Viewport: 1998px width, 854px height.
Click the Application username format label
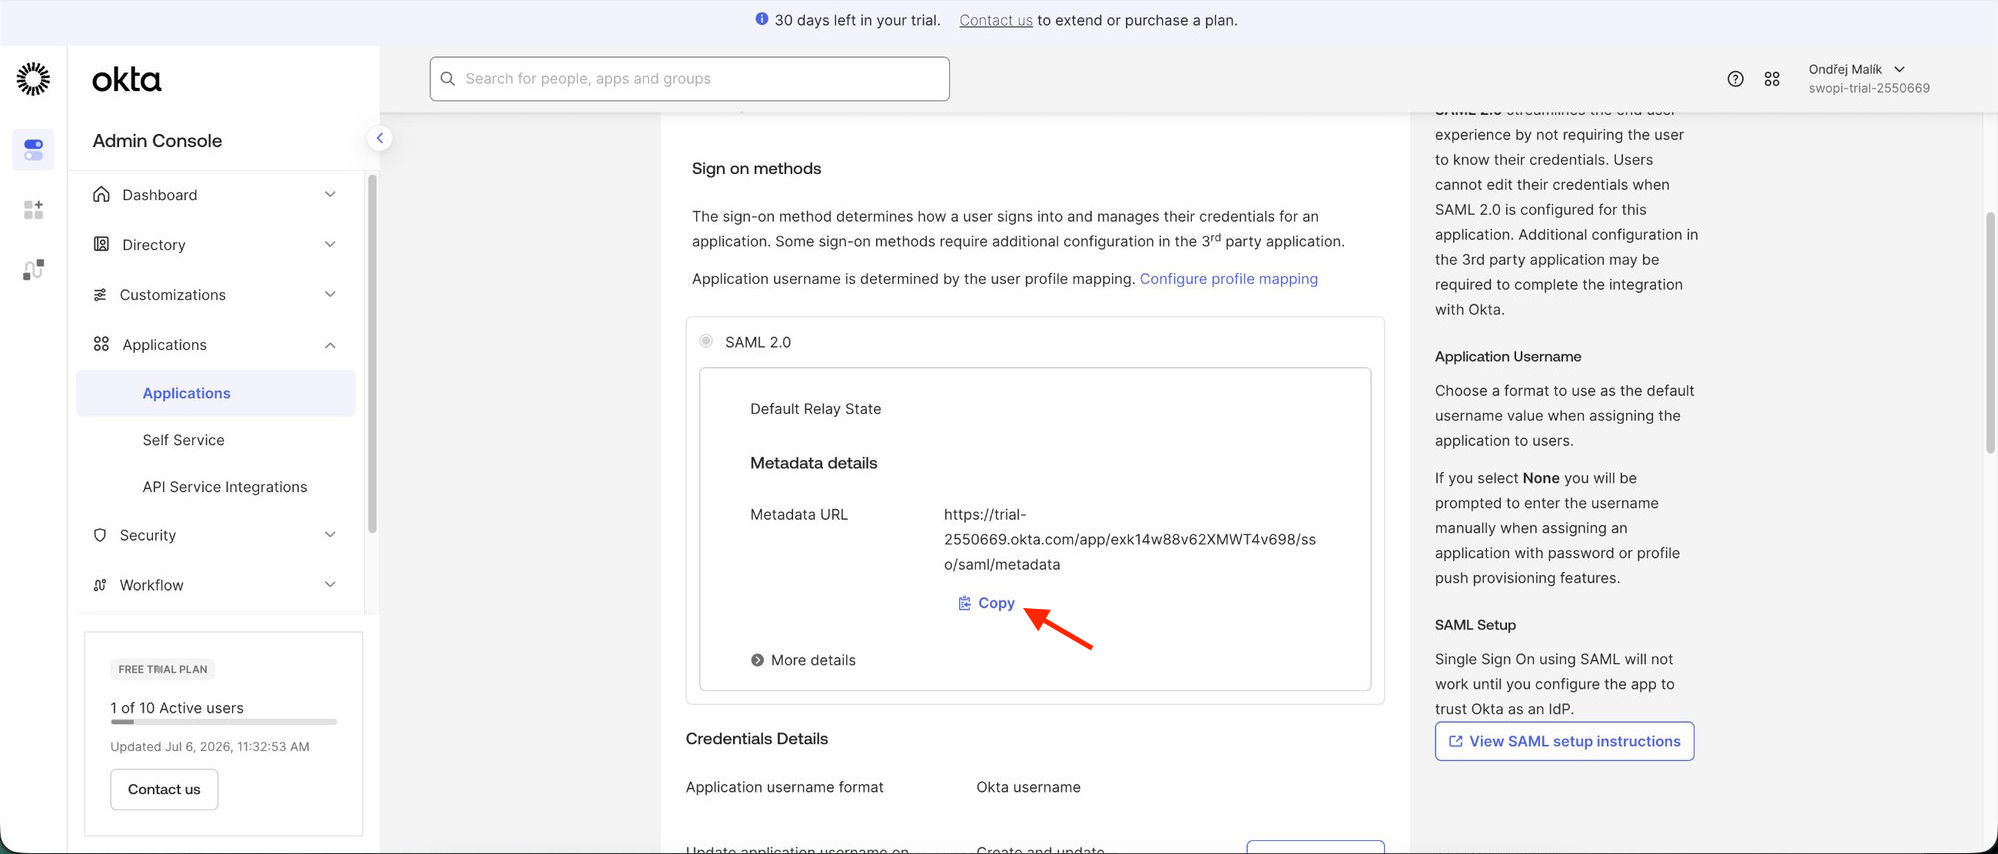785,787
